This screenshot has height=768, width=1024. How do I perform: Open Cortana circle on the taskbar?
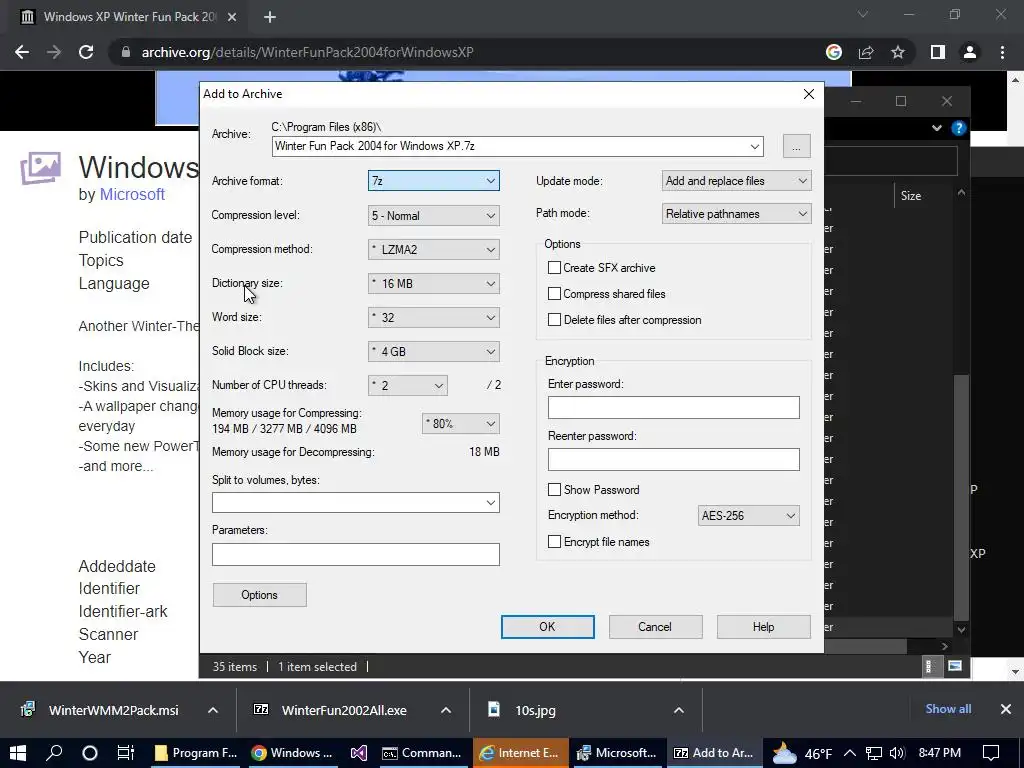pyautogui.click(x=90, y=753)
